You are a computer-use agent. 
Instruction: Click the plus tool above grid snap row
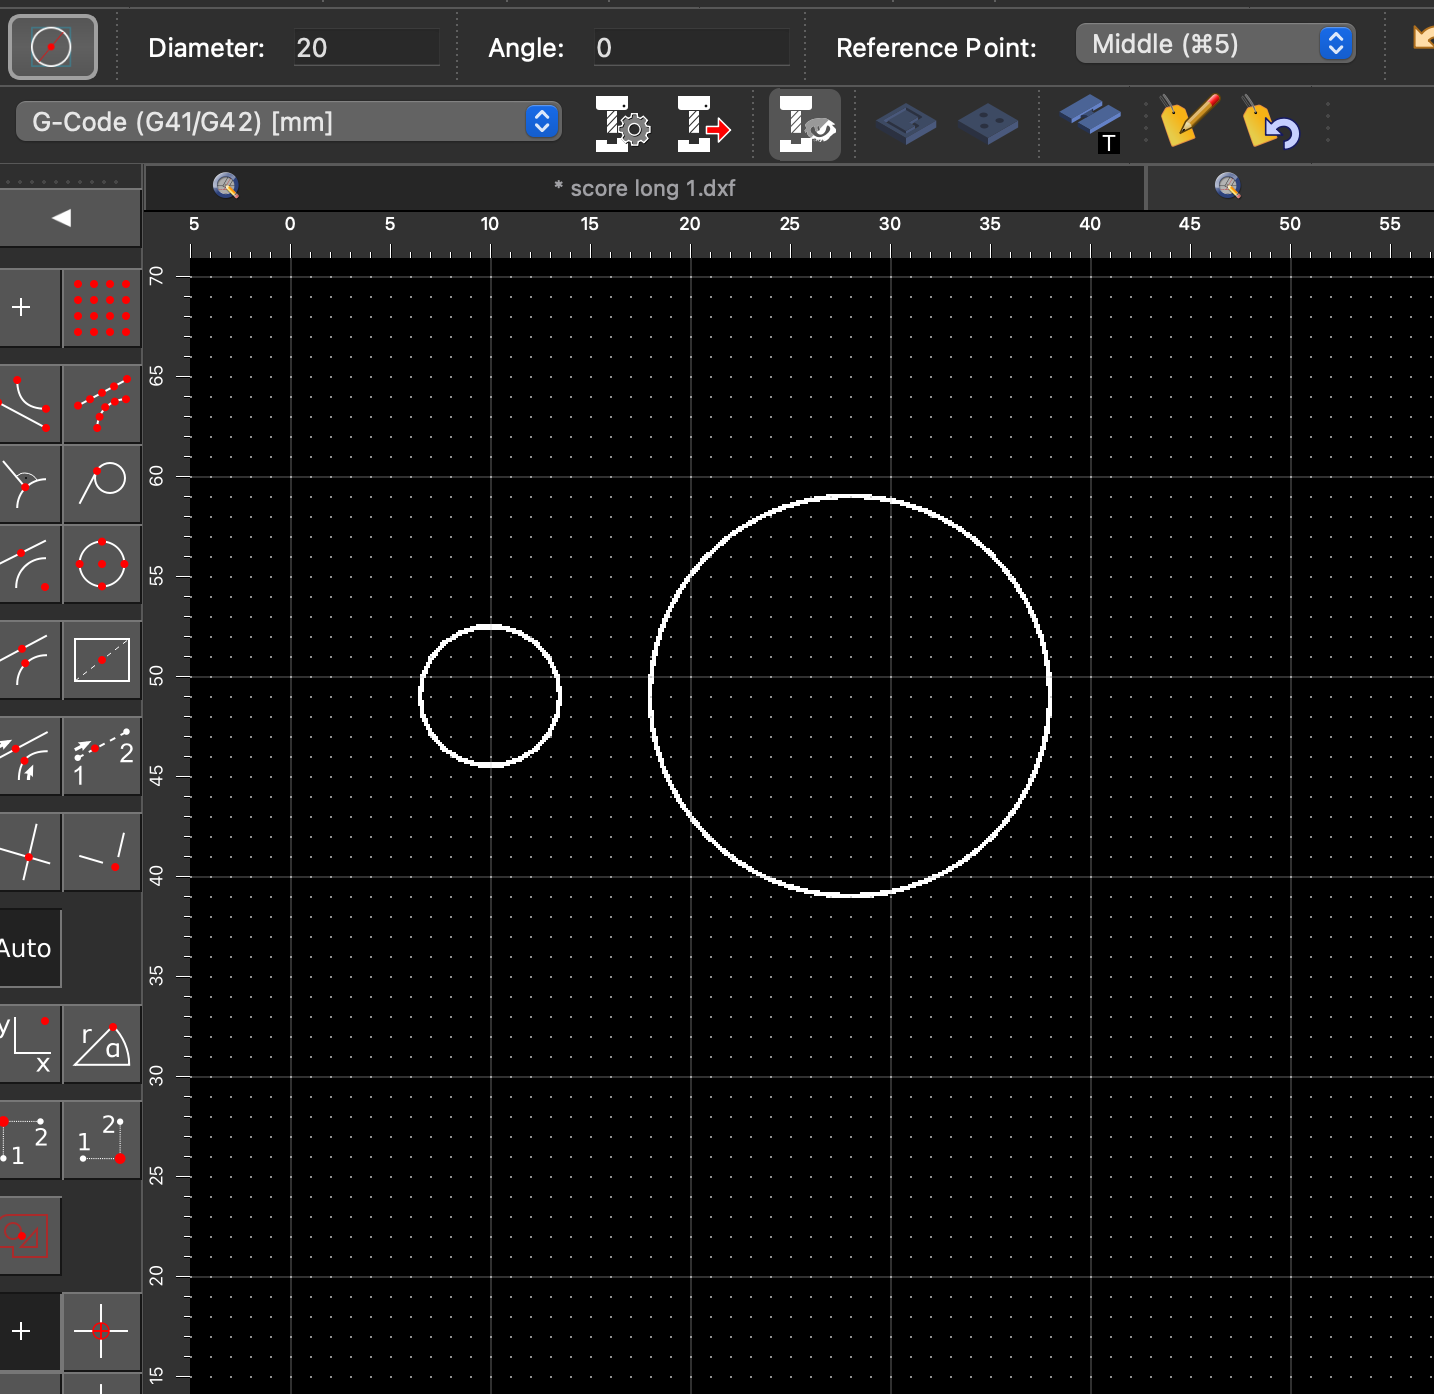29,308
